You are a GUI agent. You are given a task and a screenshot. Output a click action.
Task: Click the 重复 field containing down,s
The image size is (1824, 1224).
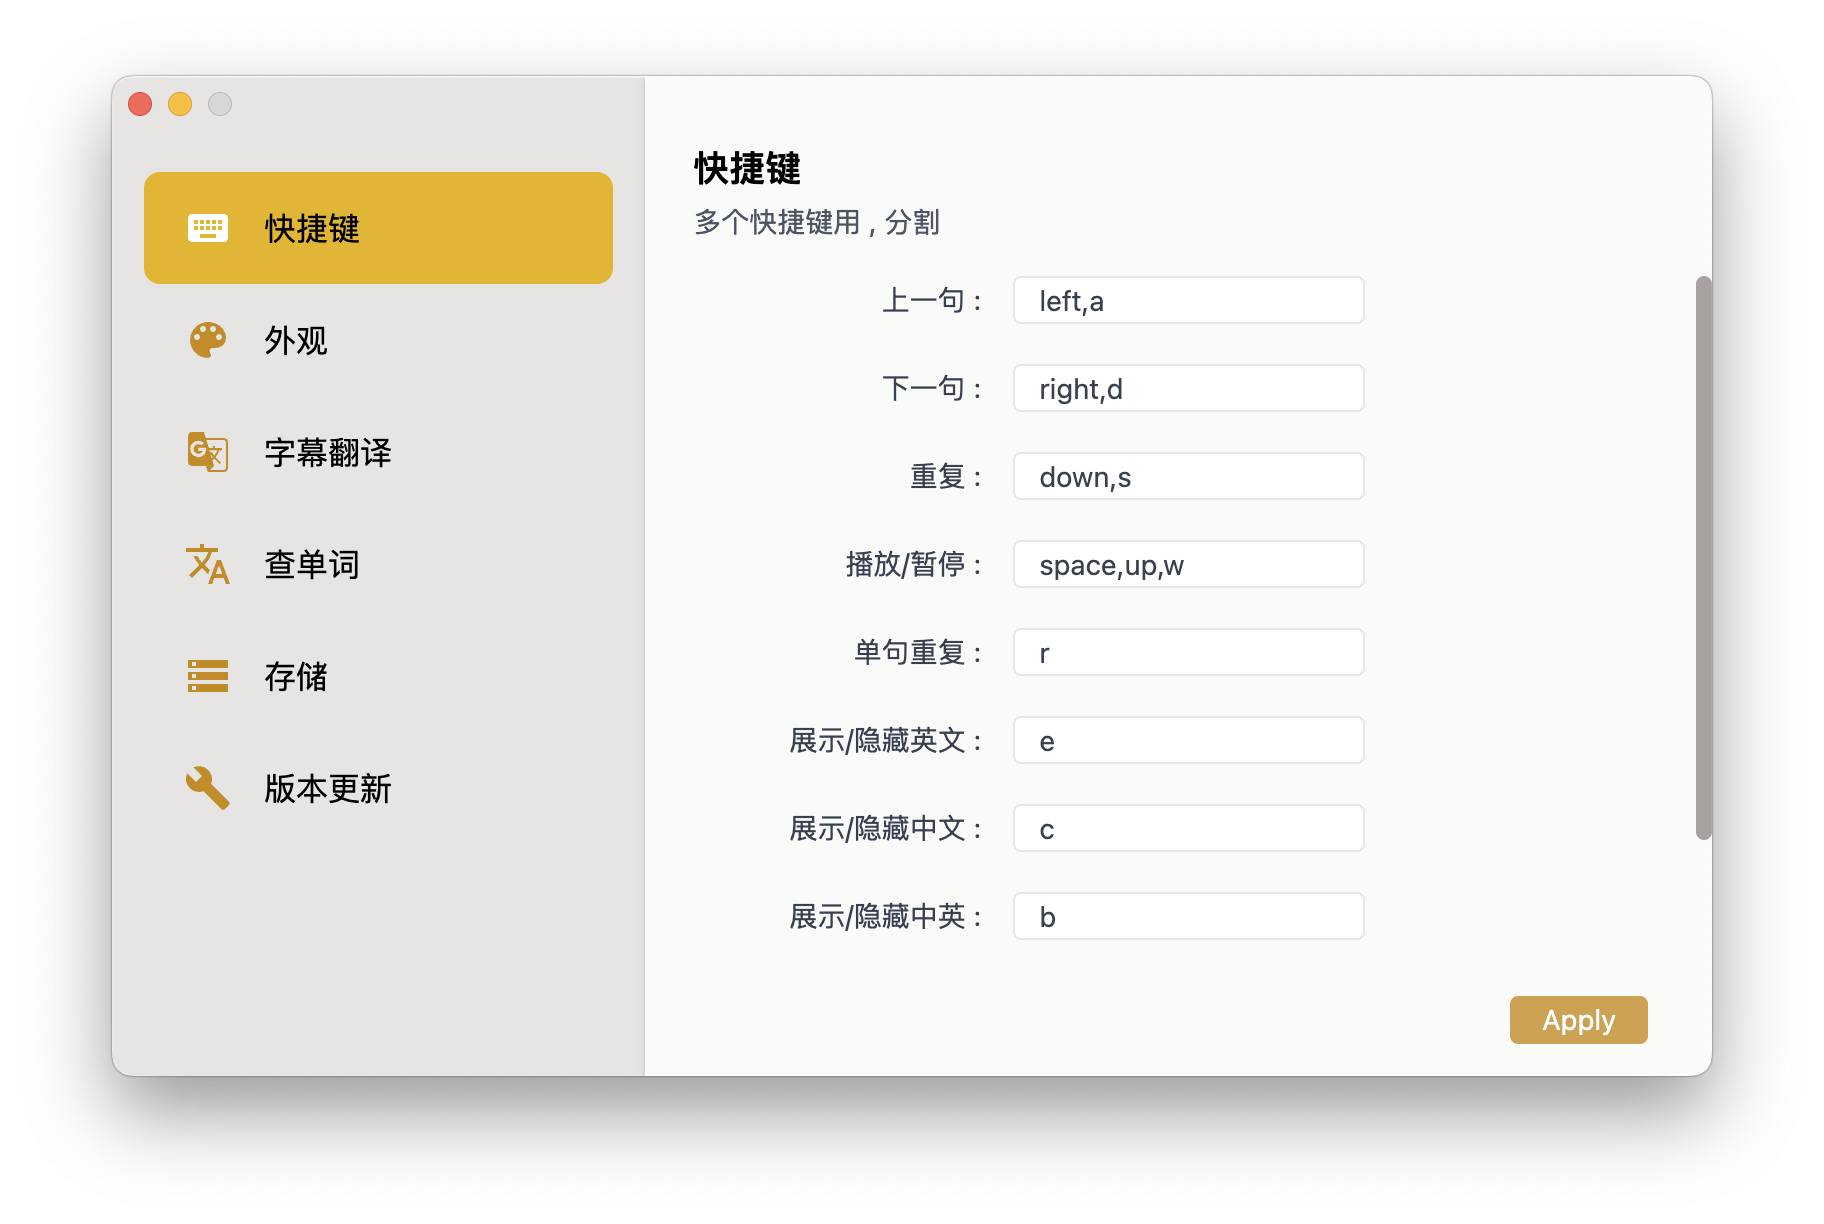pyautogui.click(x=1188, y=477)
